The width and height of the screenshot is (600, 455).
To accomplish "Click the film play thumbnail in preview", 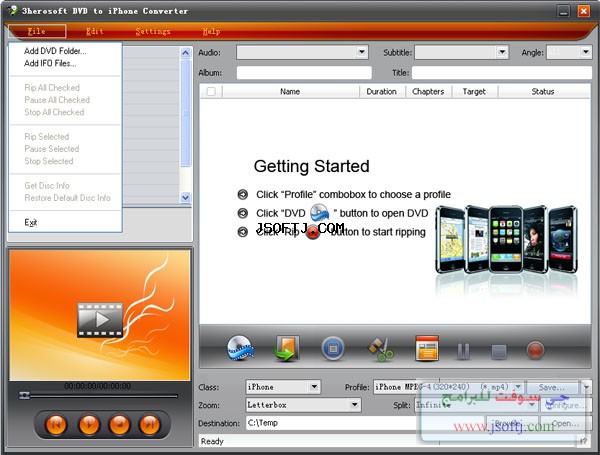I will (x=100, y=320).
